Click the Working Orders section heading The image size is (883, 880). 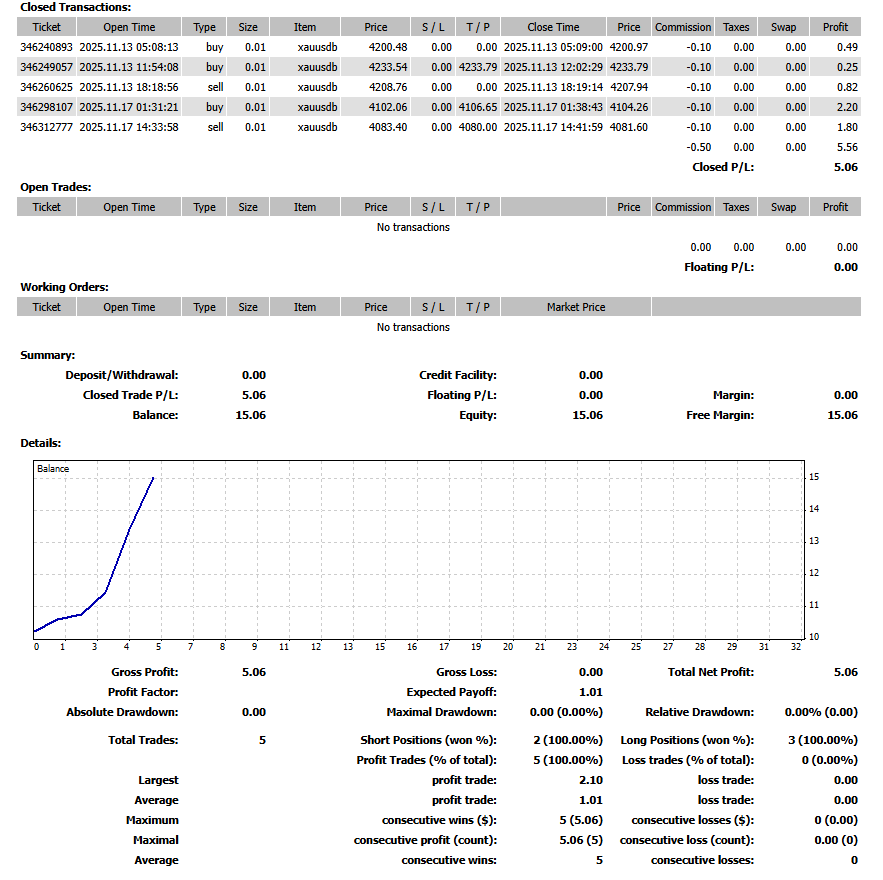click(64, 287)
